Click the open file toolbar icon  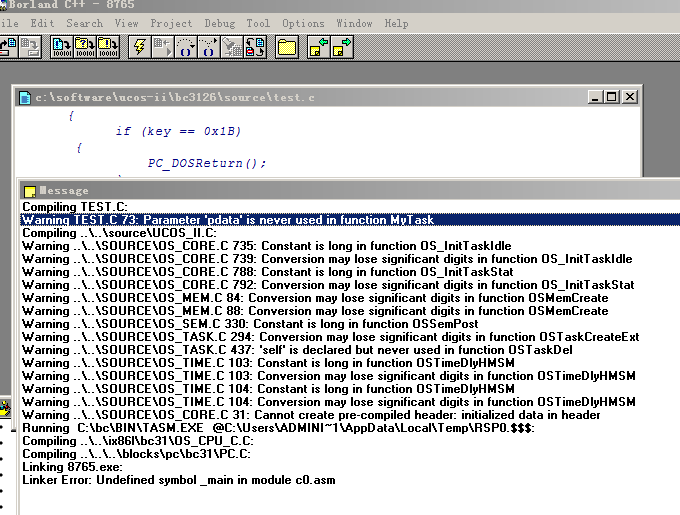[7, 47]
